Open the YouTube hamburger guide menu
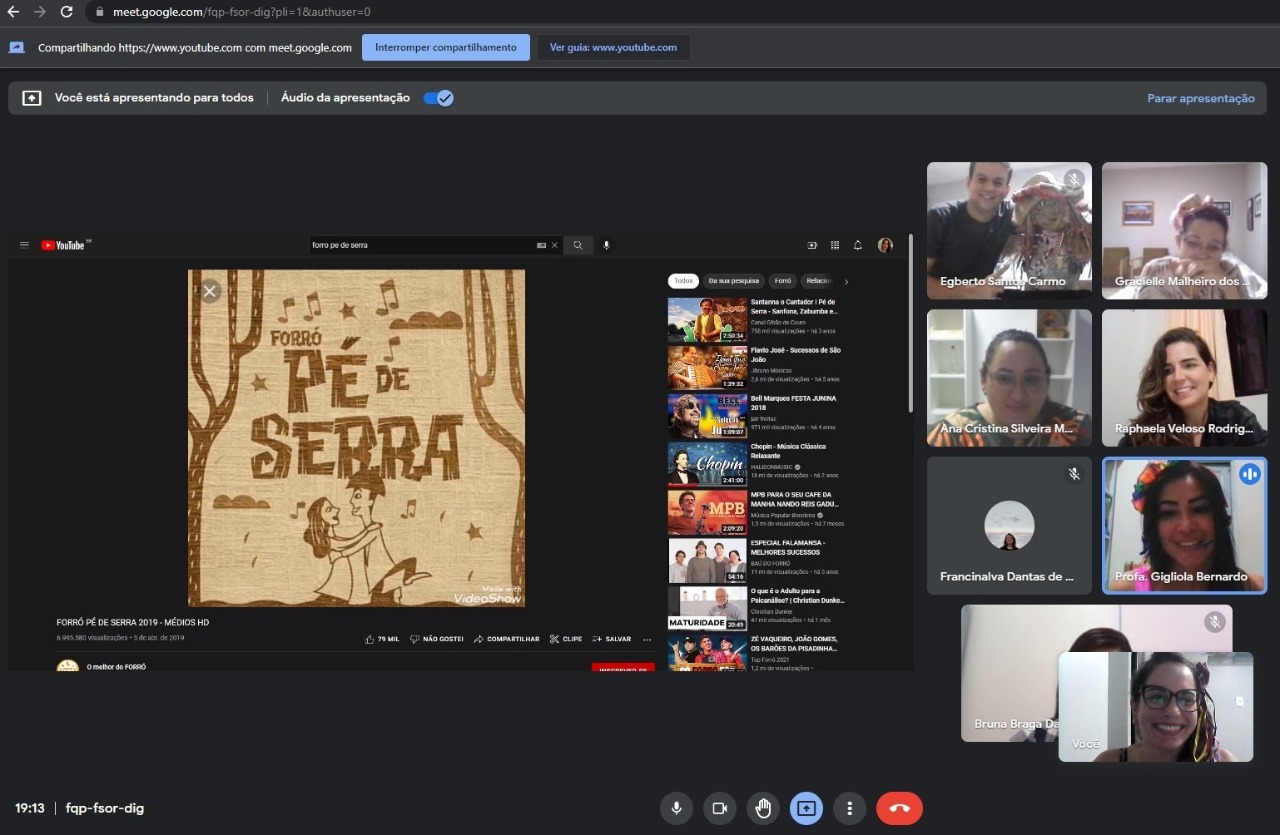1280x835 pixels. pos(25,245)
